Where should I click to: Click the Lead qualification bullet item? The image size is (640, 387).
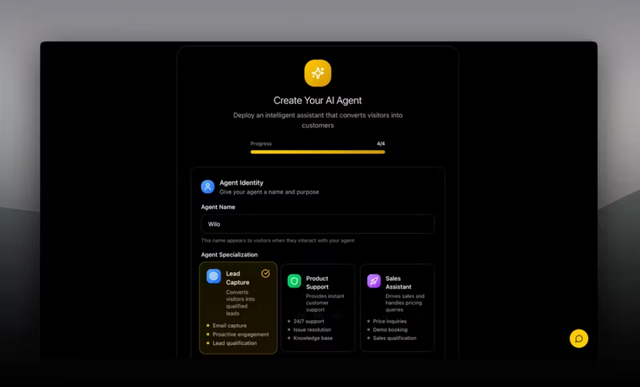click(235, 343)
